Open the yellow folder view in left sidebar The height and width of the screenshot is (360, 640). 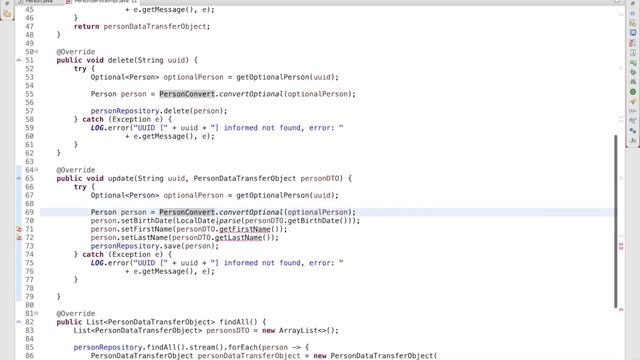(7, 14)
